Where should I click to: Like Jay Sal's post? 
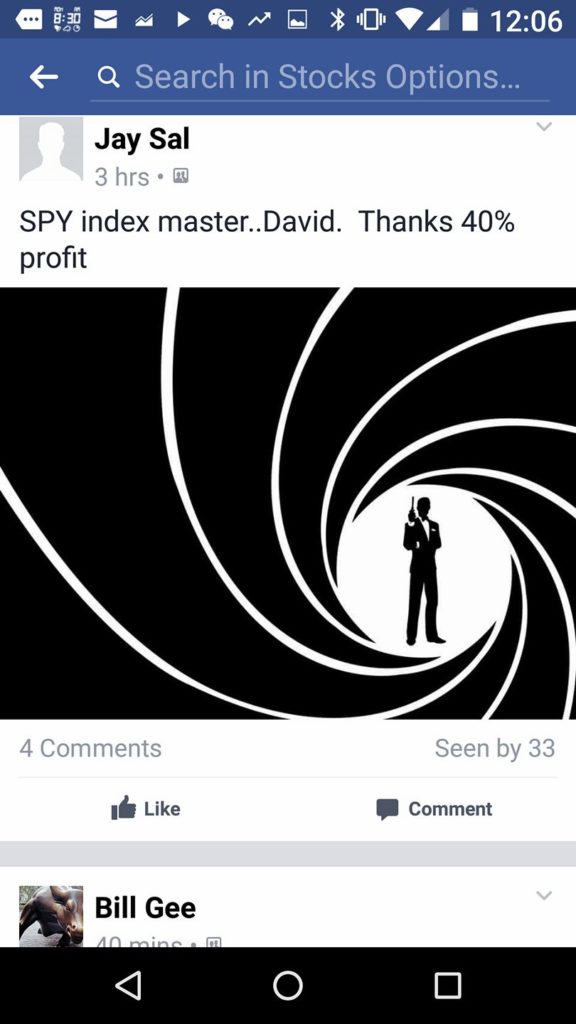[145, 808]
